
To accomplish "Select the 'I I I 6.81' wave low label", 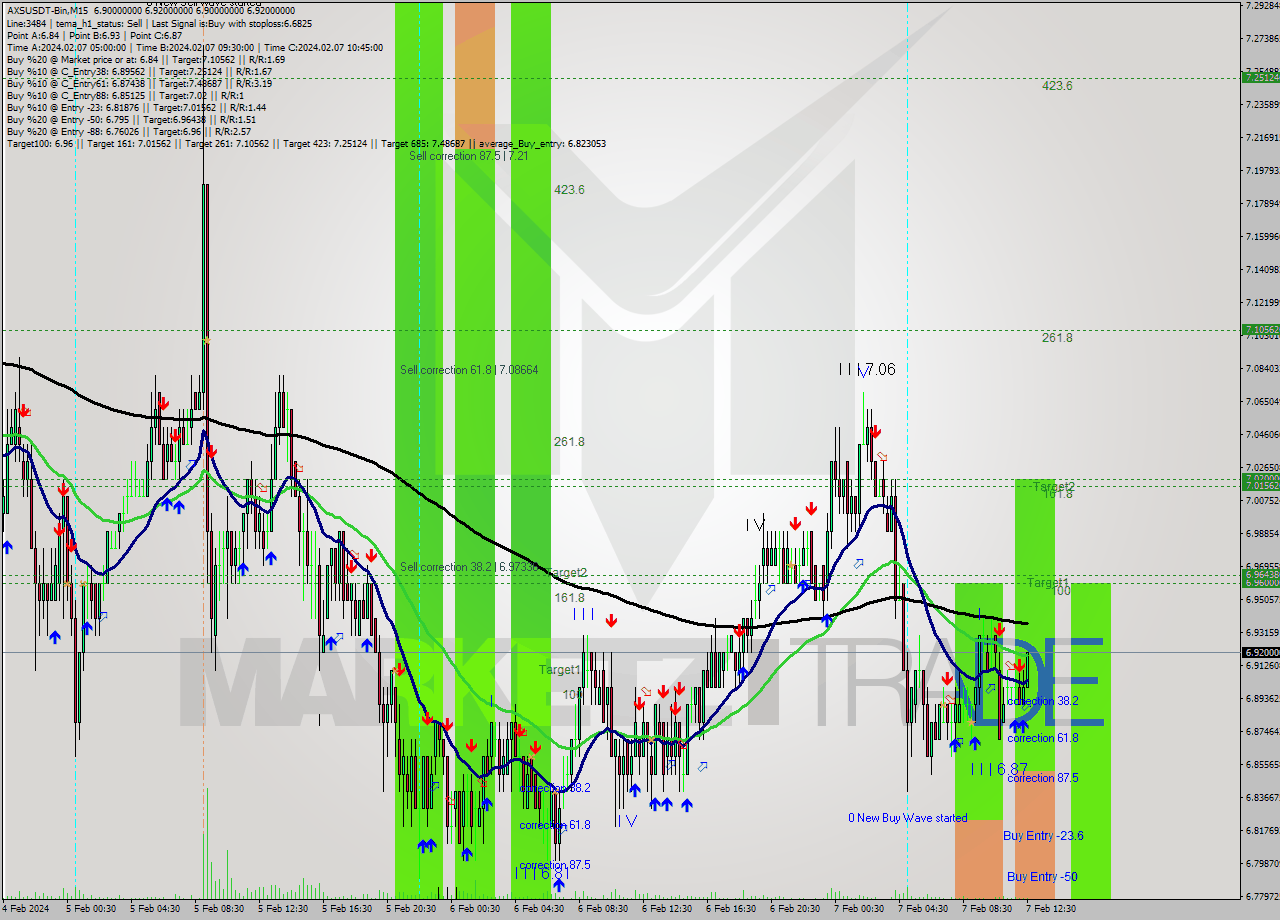I will tap(541, 873).
